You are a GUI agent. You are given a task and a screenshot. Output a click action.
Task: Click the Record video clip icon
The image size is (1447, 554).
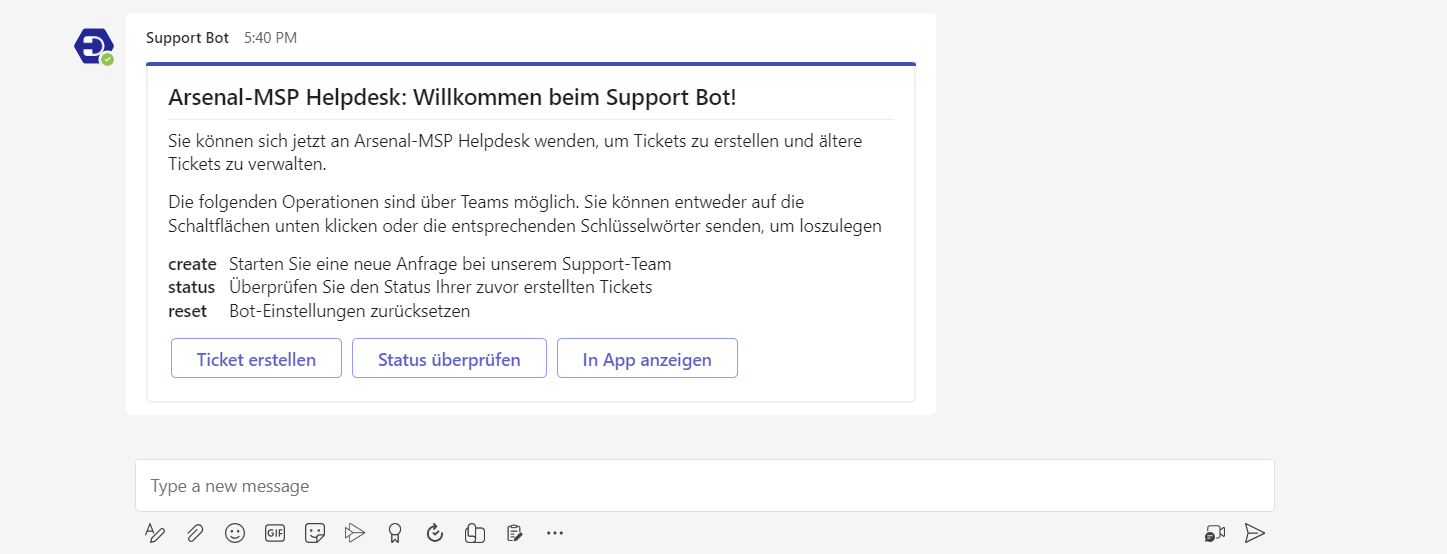[1215, 533]
